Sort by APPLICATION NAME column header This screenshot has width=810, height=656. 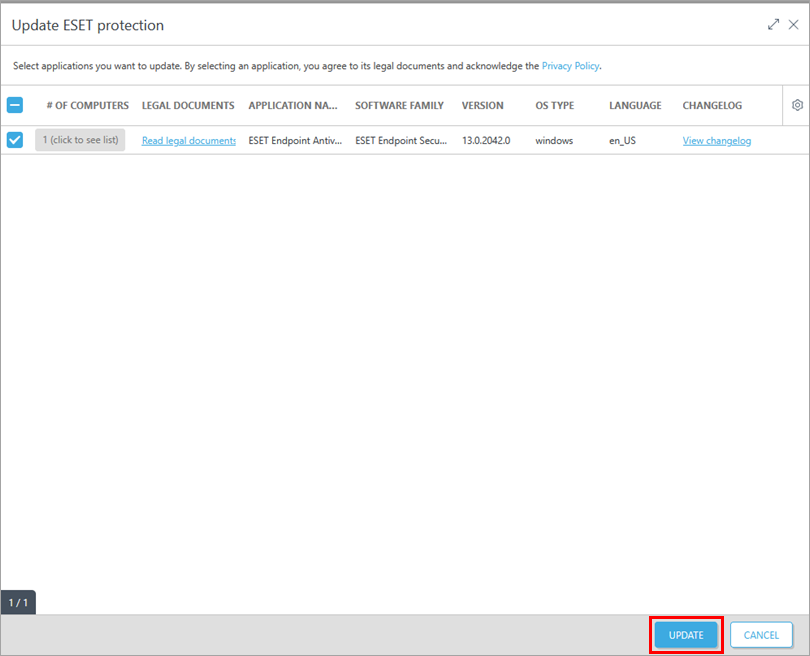[x=293, y=105]
